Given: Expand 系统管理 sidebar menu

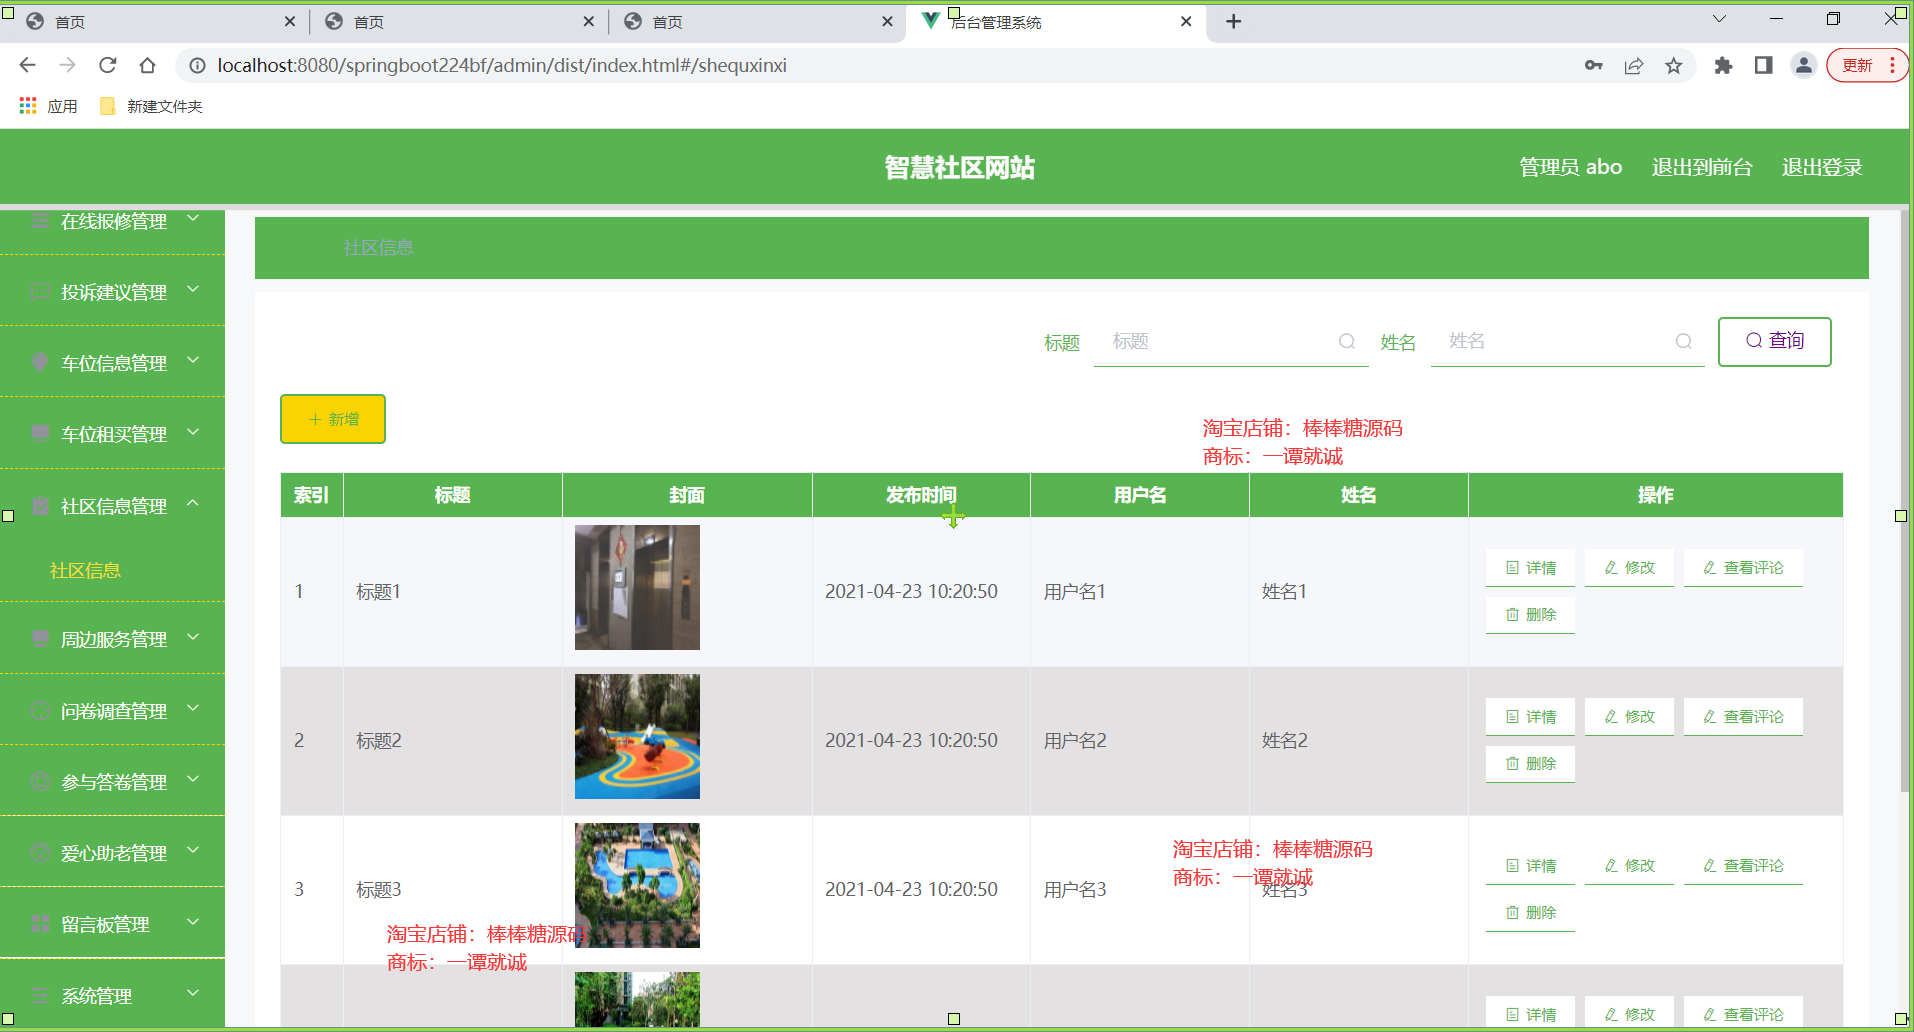Looking at the screenshot, I should (112, 995).
